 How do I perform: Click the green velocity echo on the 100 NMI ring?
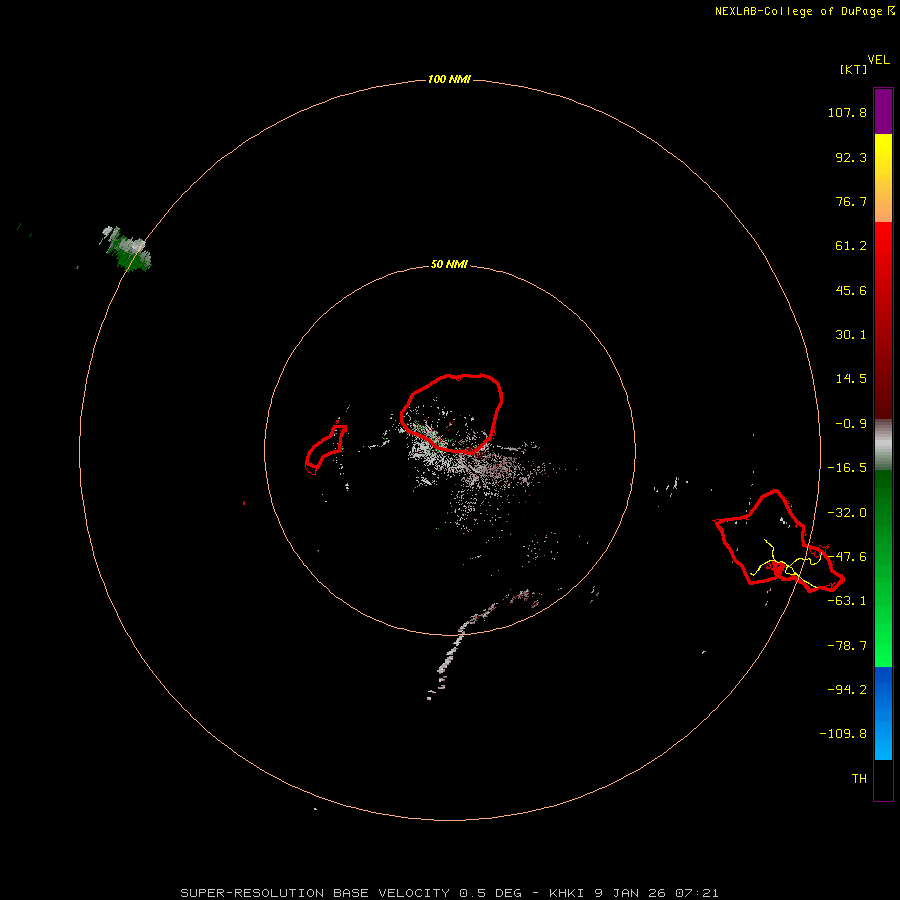click(x=127, y=249)
